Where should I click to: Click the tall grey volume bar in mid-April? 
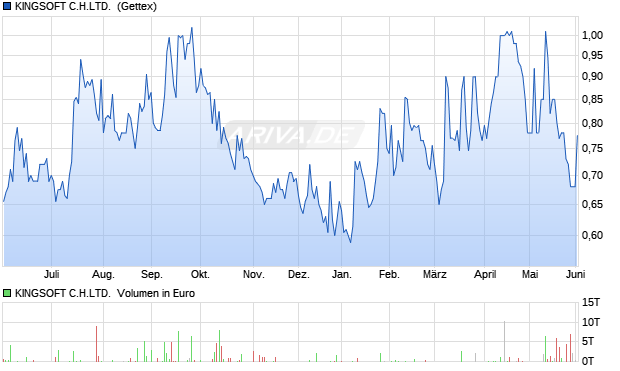point(504,341)
